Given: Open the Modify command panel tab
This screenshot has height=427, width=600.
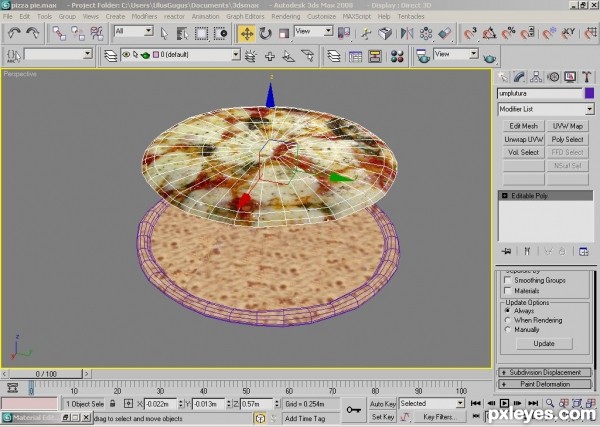Looking at the screenshot, I should point(519,77).
